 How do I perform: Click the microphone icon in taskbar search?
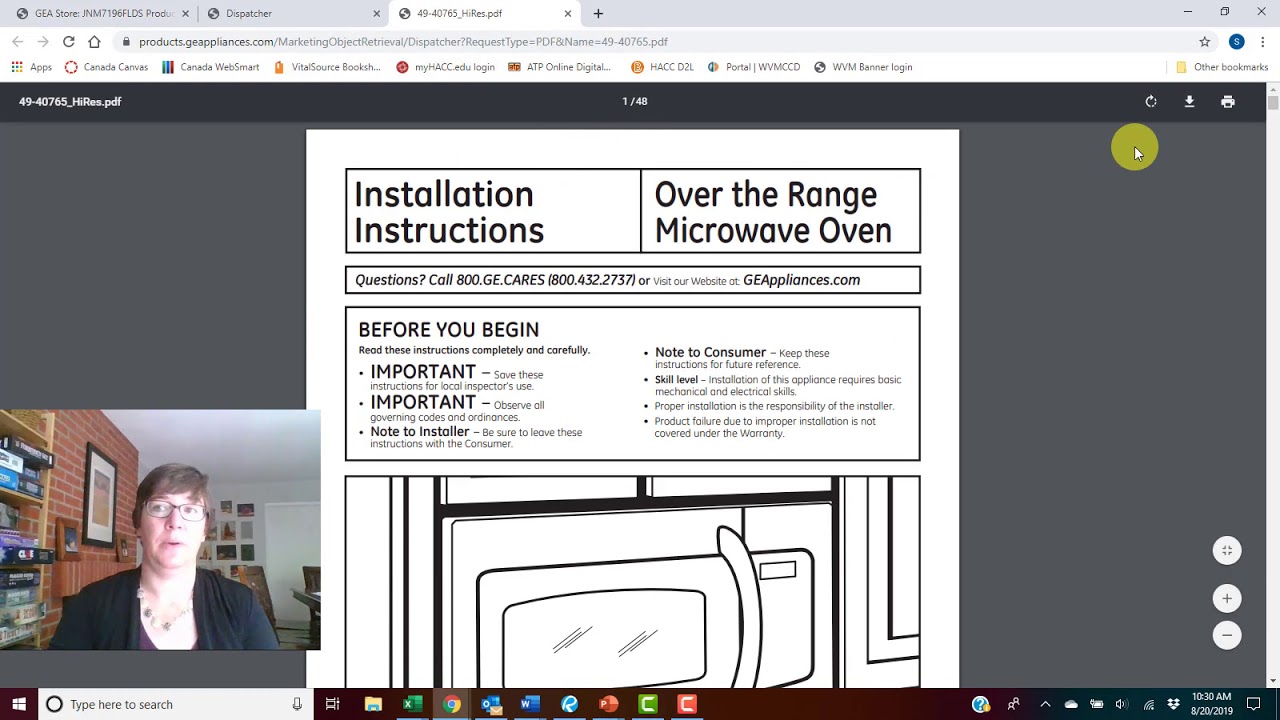click(297, 704)
